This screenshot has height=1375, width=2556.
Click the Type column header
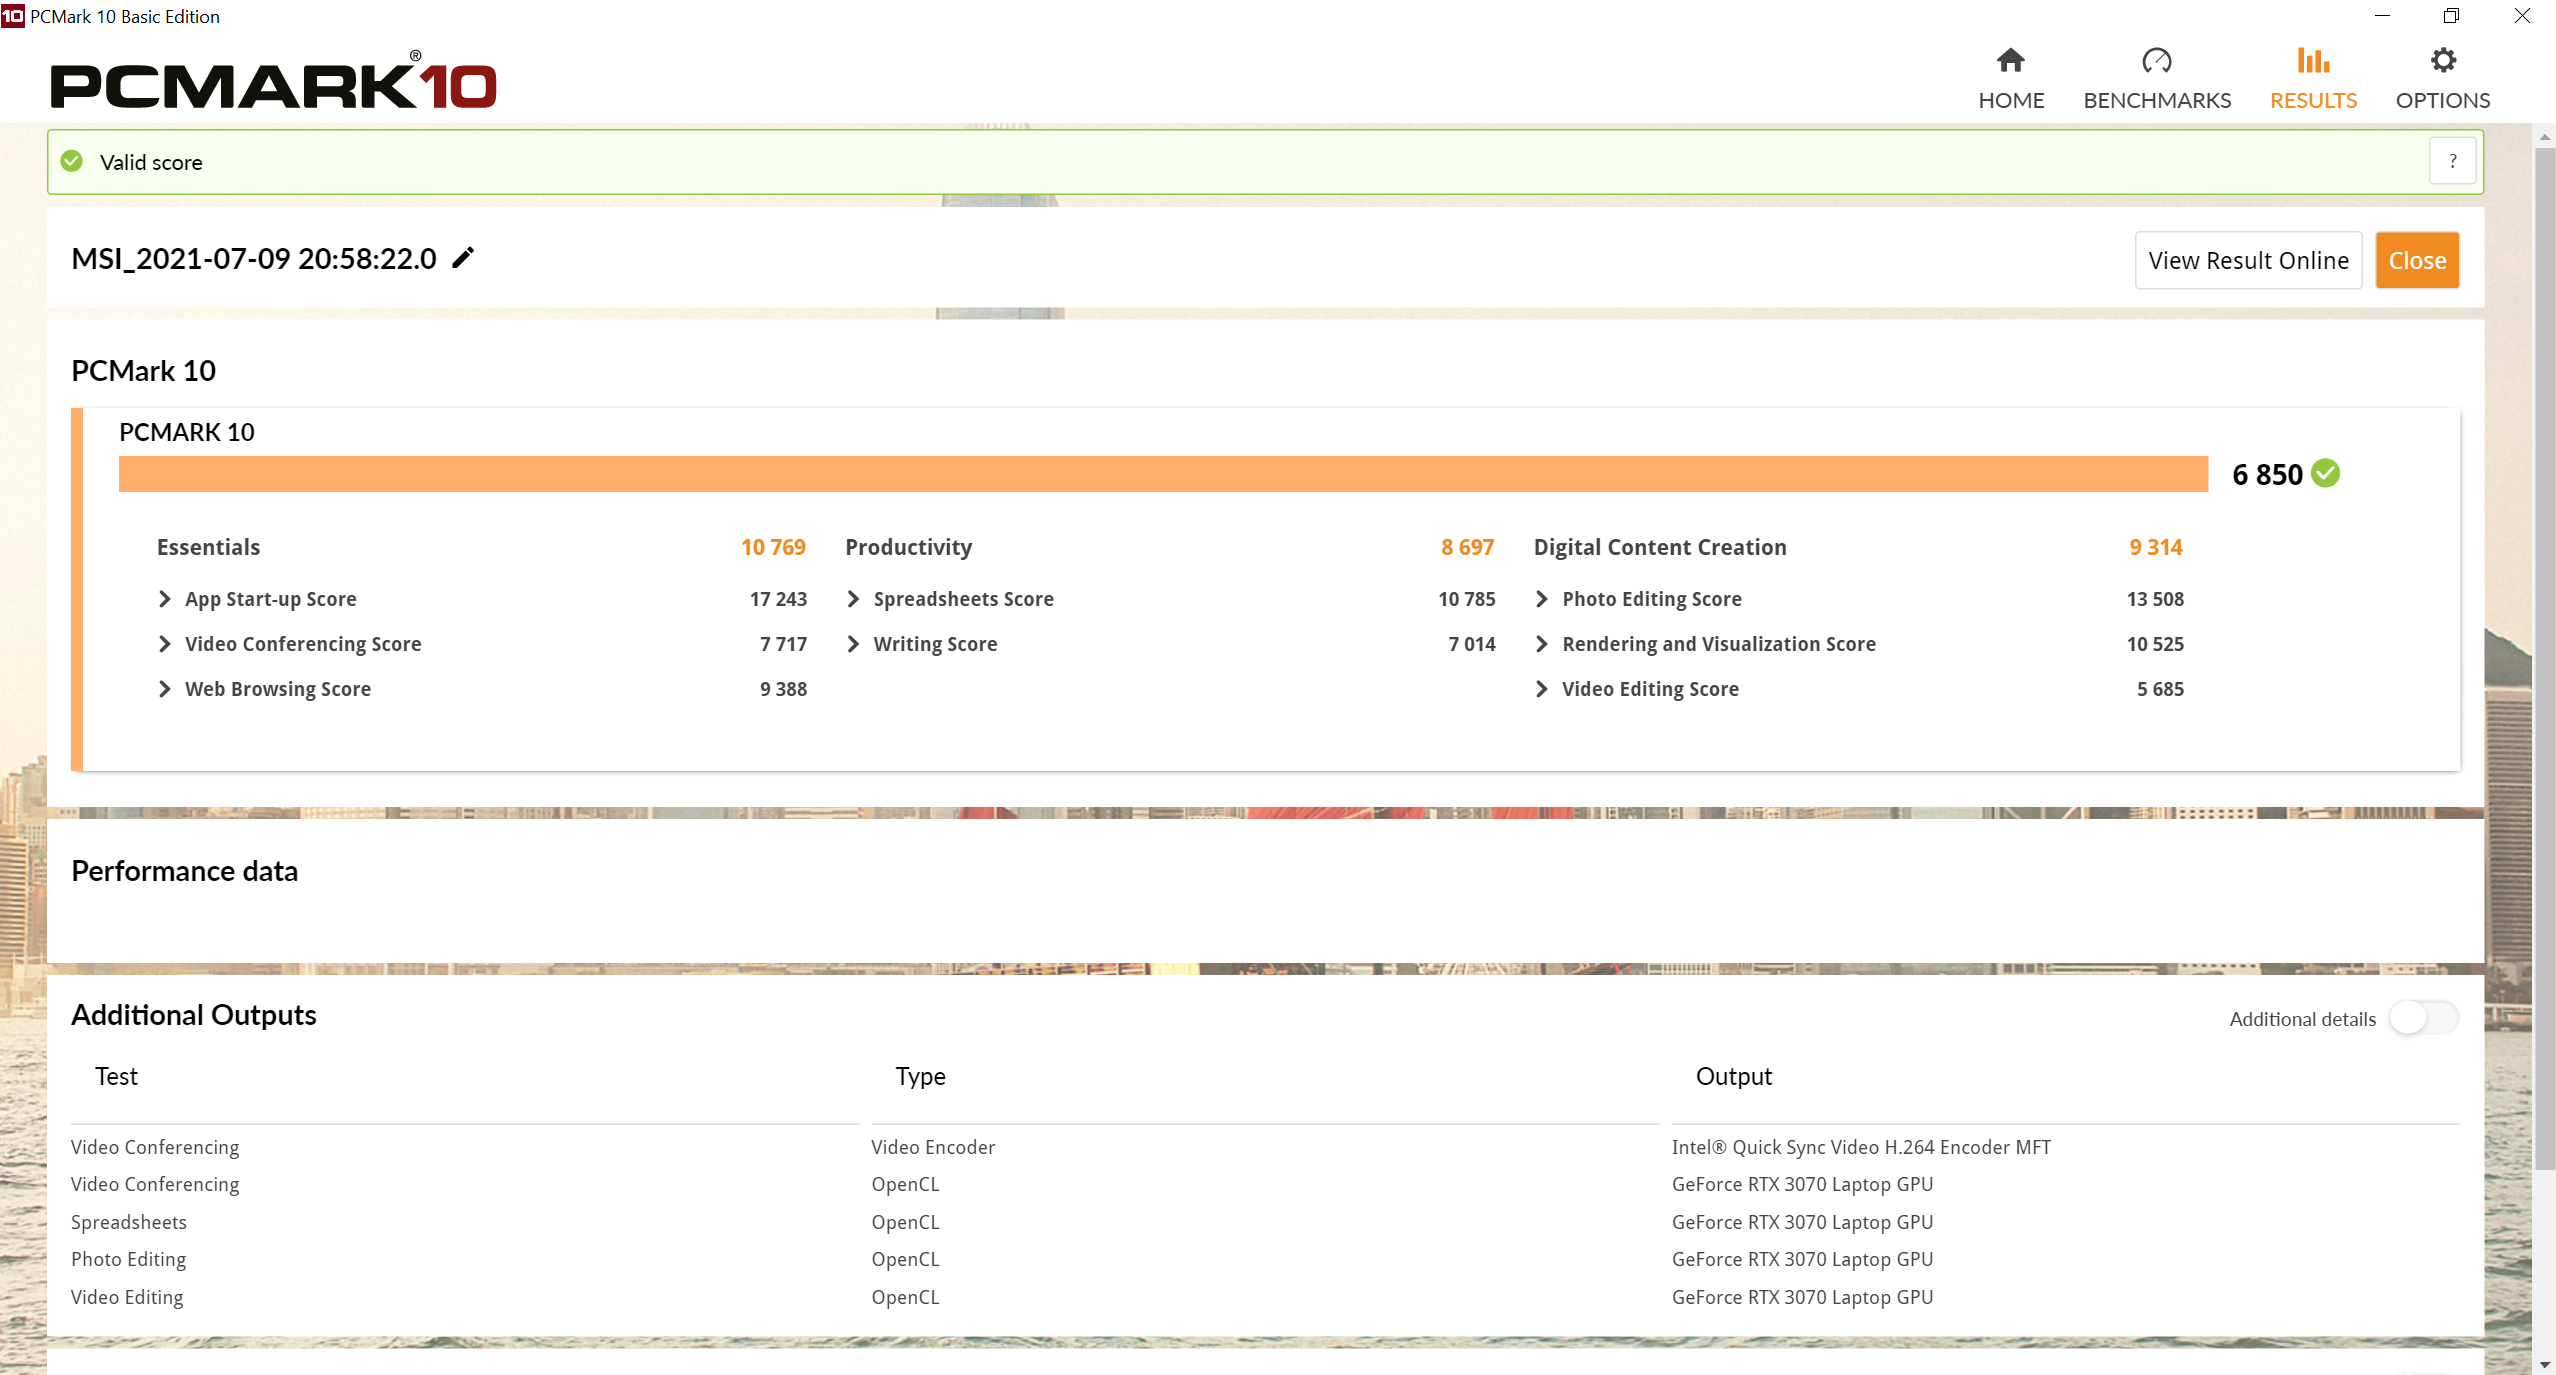point(920,1076)
